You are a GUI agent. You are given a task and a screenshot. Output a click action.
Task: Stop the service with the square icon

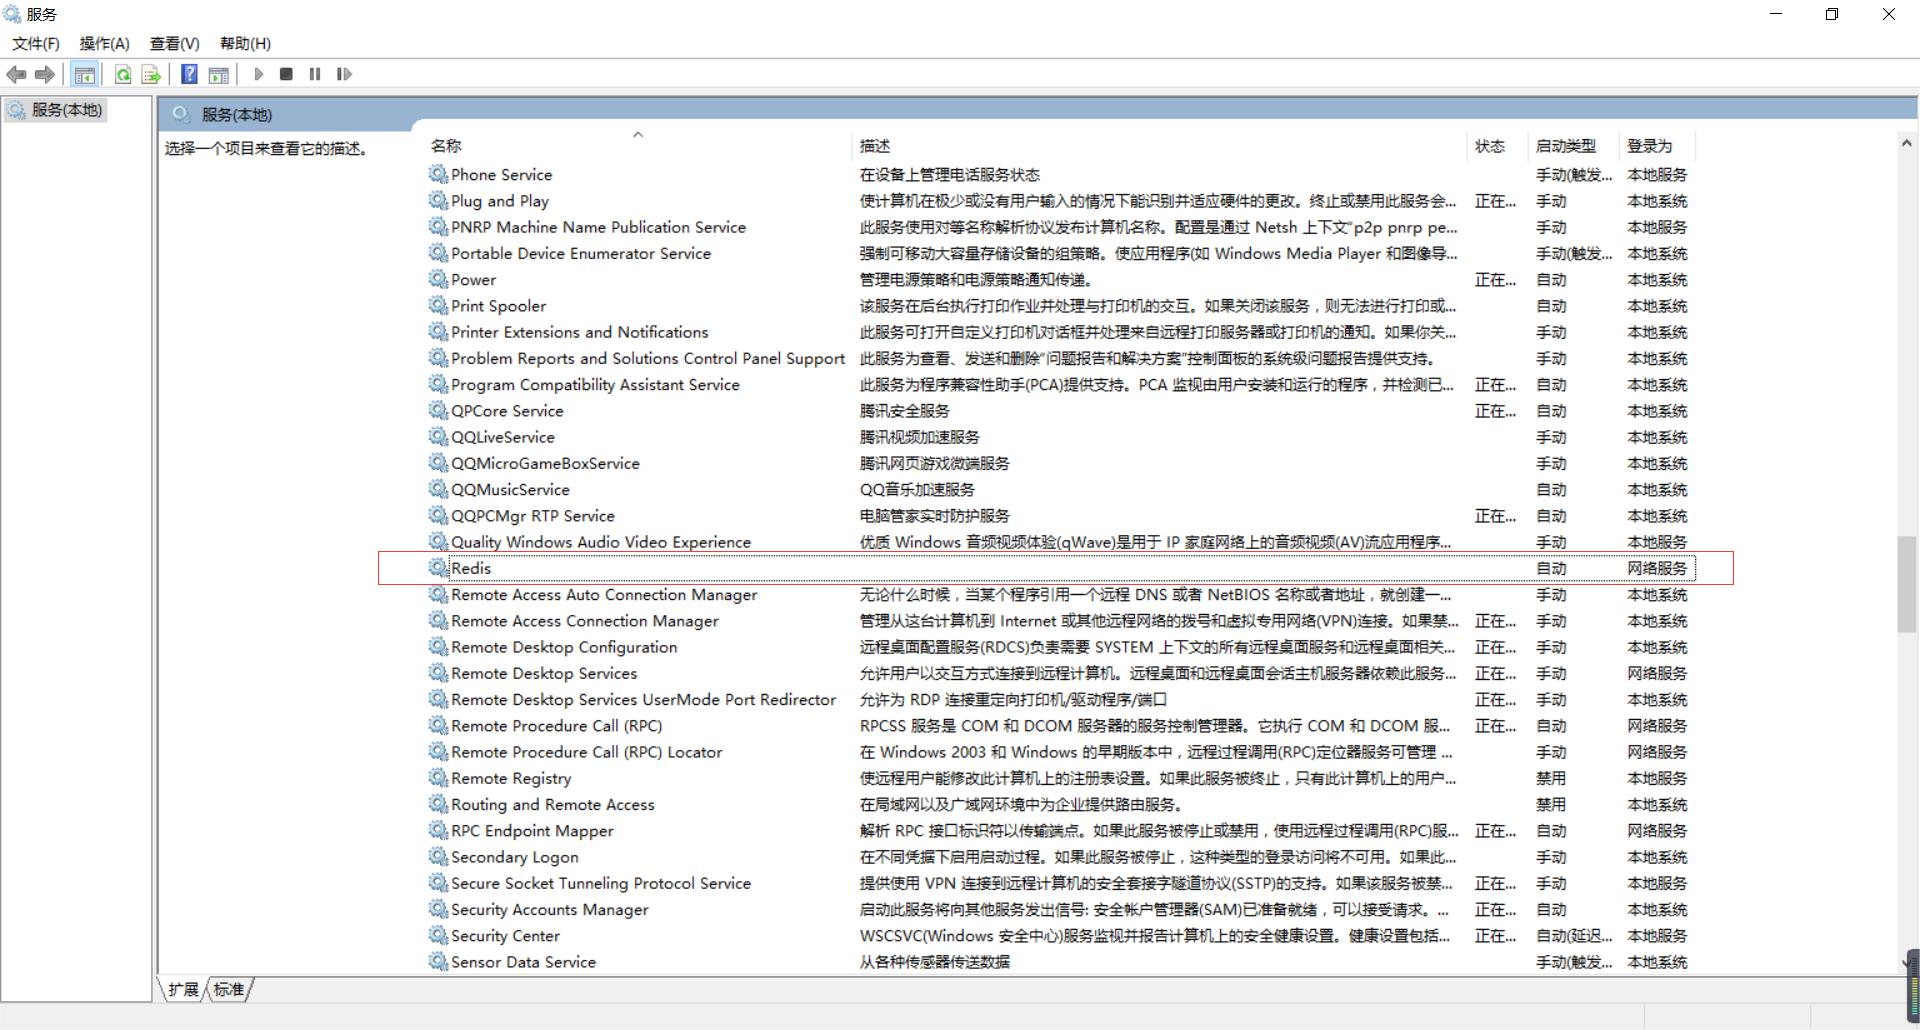point(286,74)
